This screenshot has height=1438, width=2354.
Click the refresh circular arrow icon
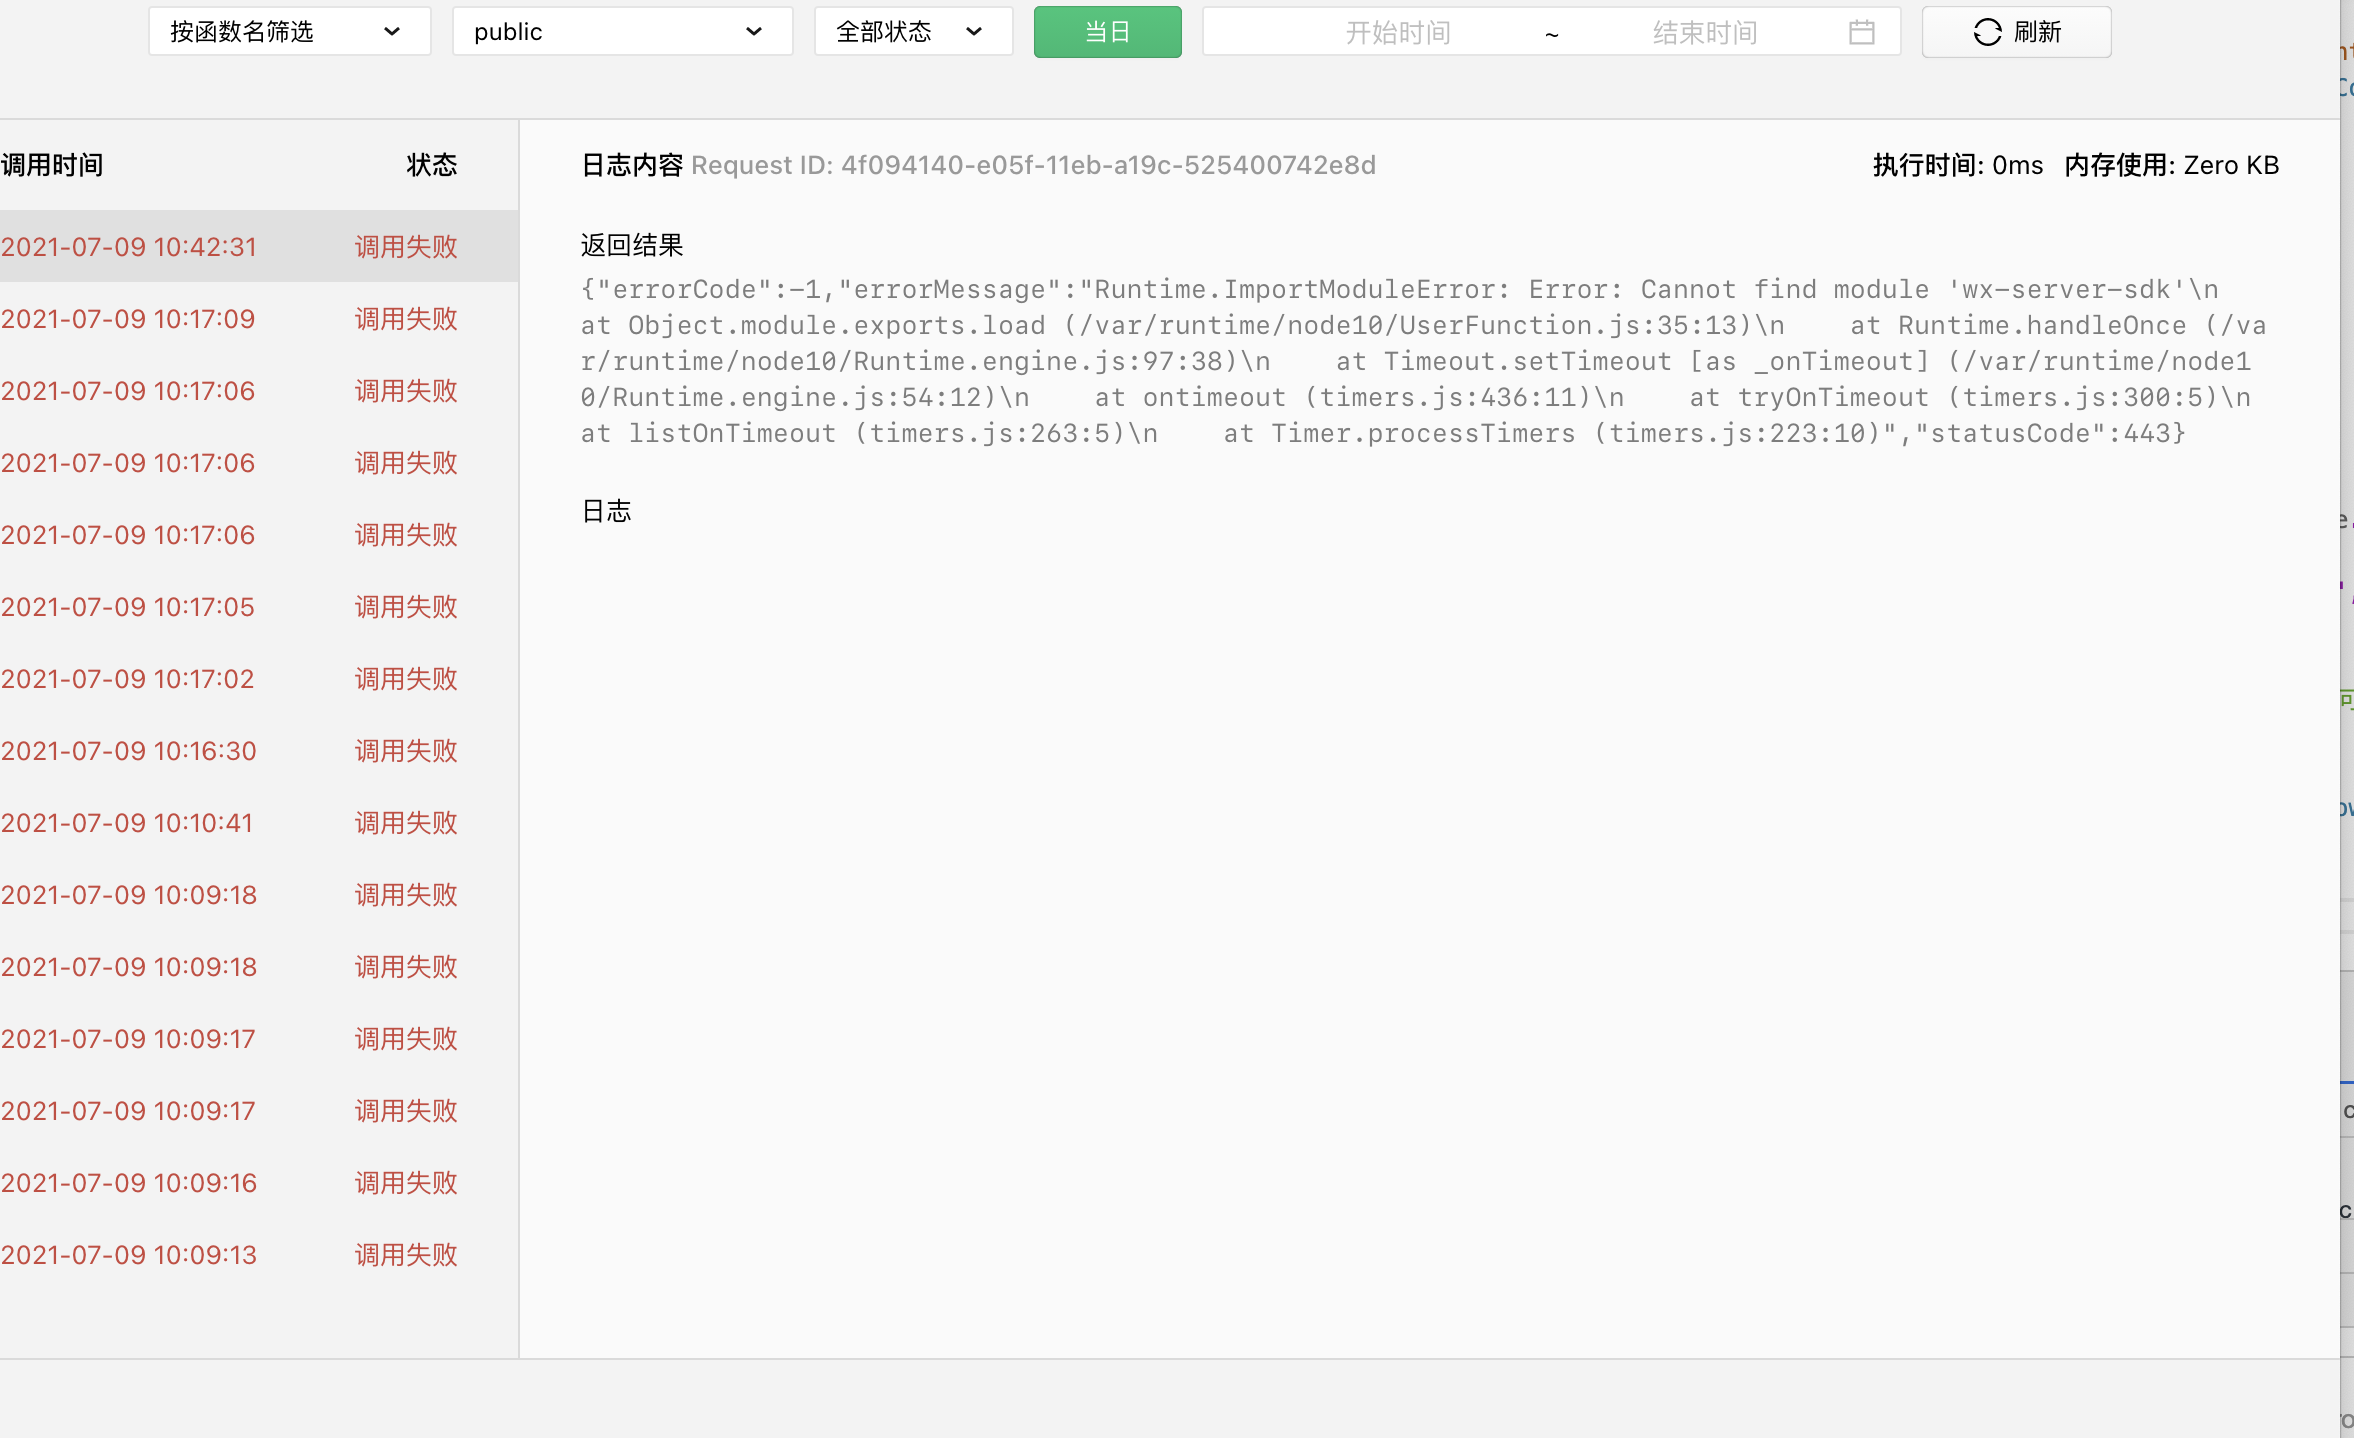coord(1986,32)
